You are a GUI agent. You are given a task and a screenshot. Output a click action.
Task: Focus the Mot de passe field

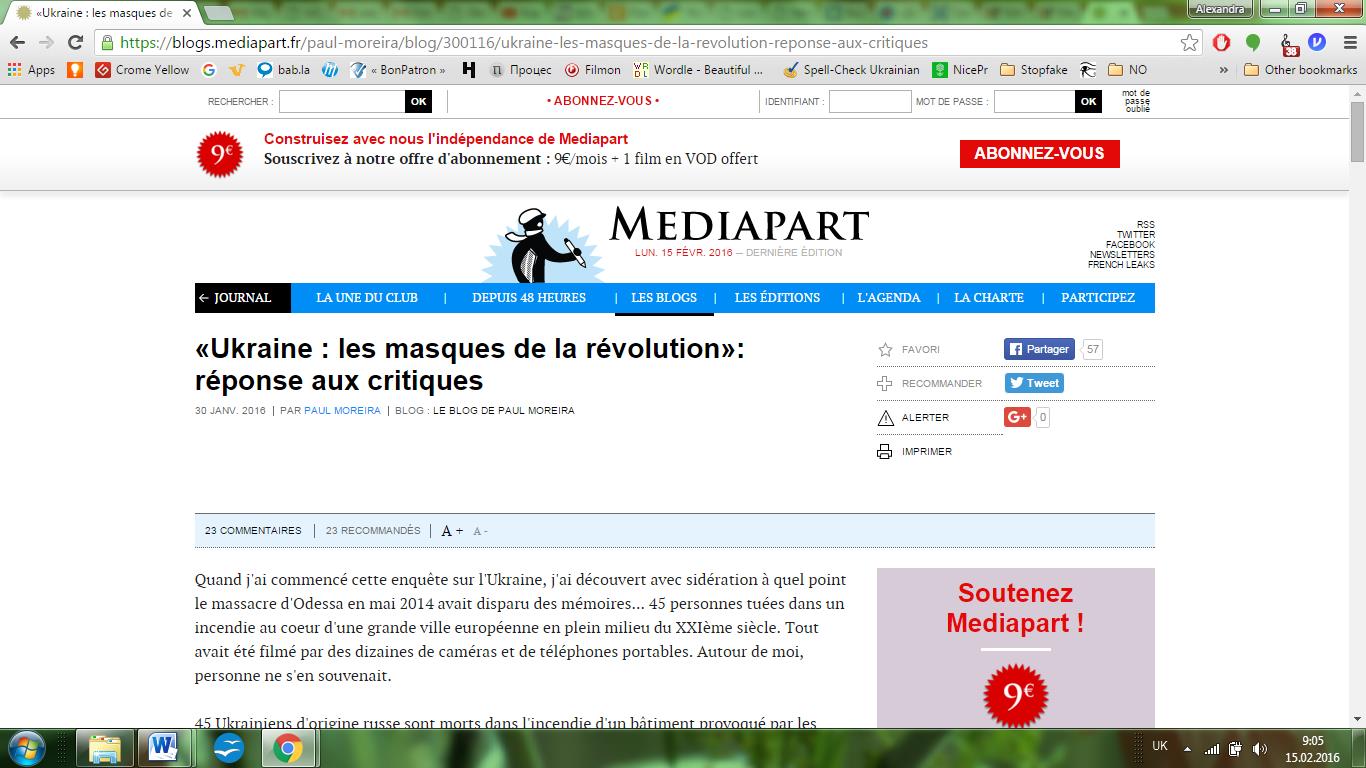pos(1034,101)
